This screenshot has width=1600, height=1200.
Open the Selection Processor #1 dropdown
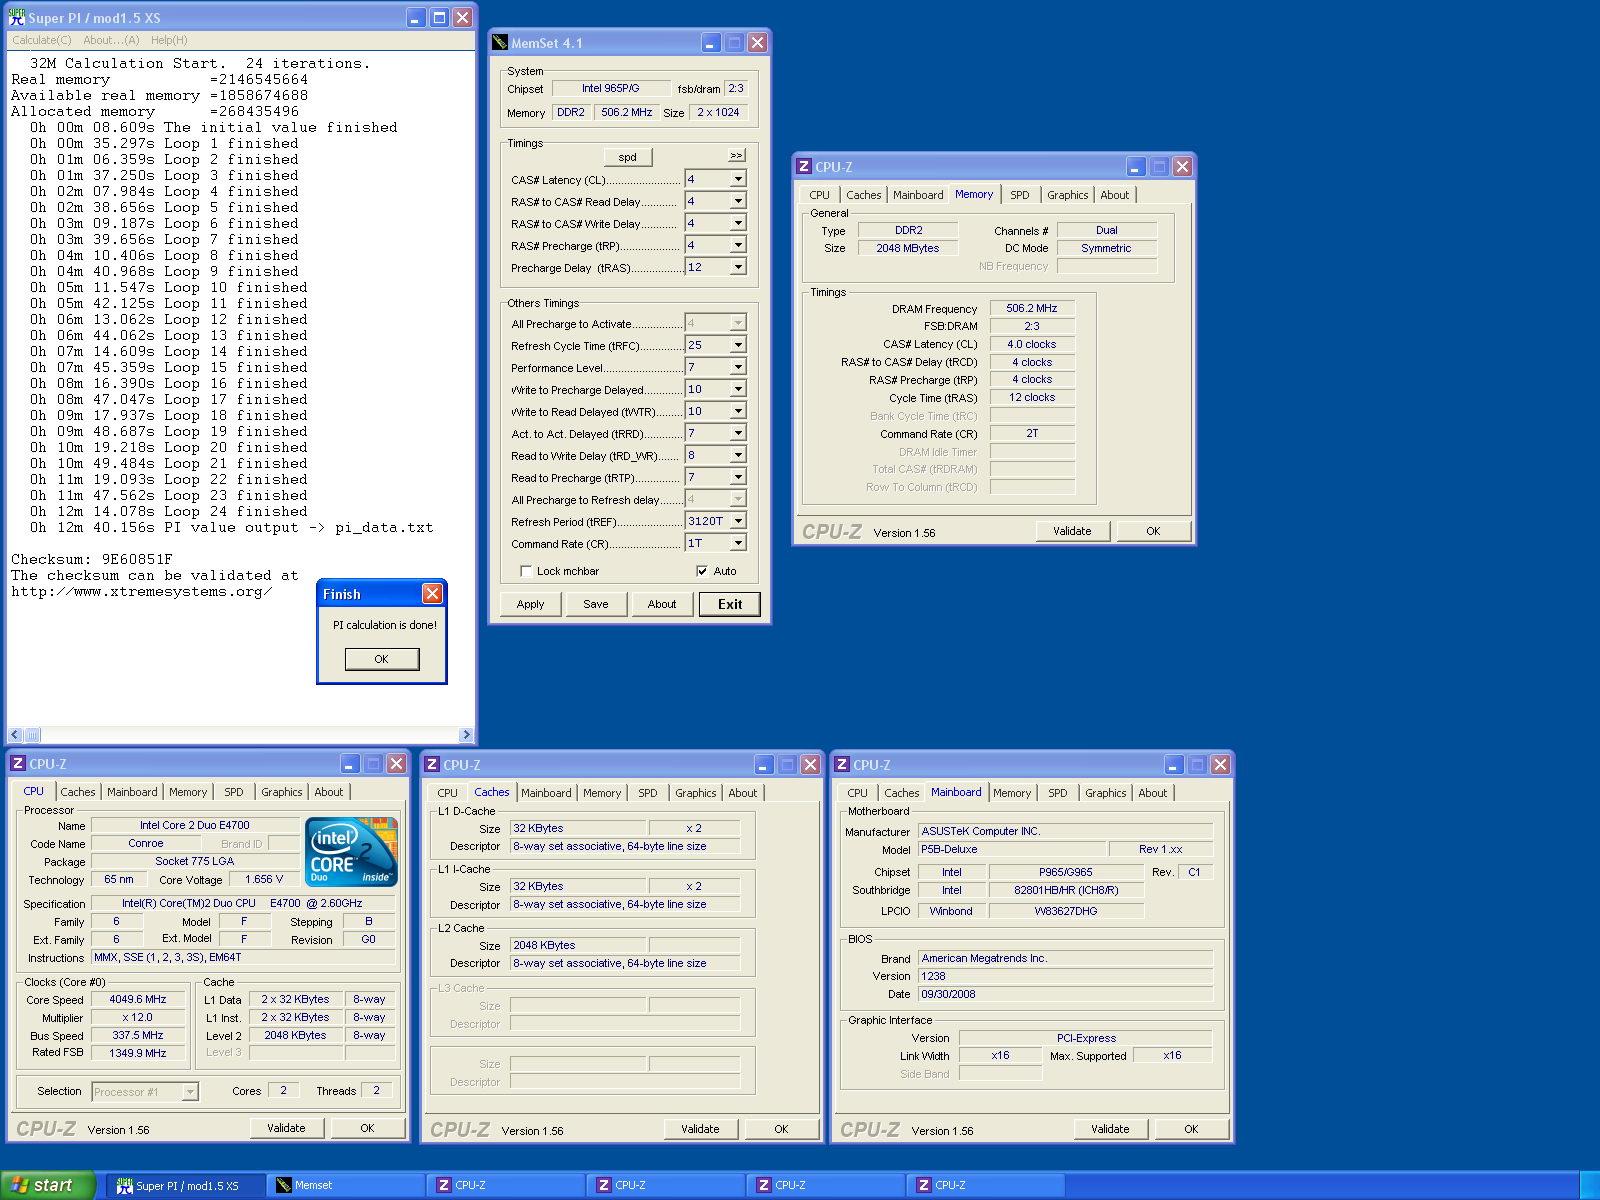(190, 1092)
